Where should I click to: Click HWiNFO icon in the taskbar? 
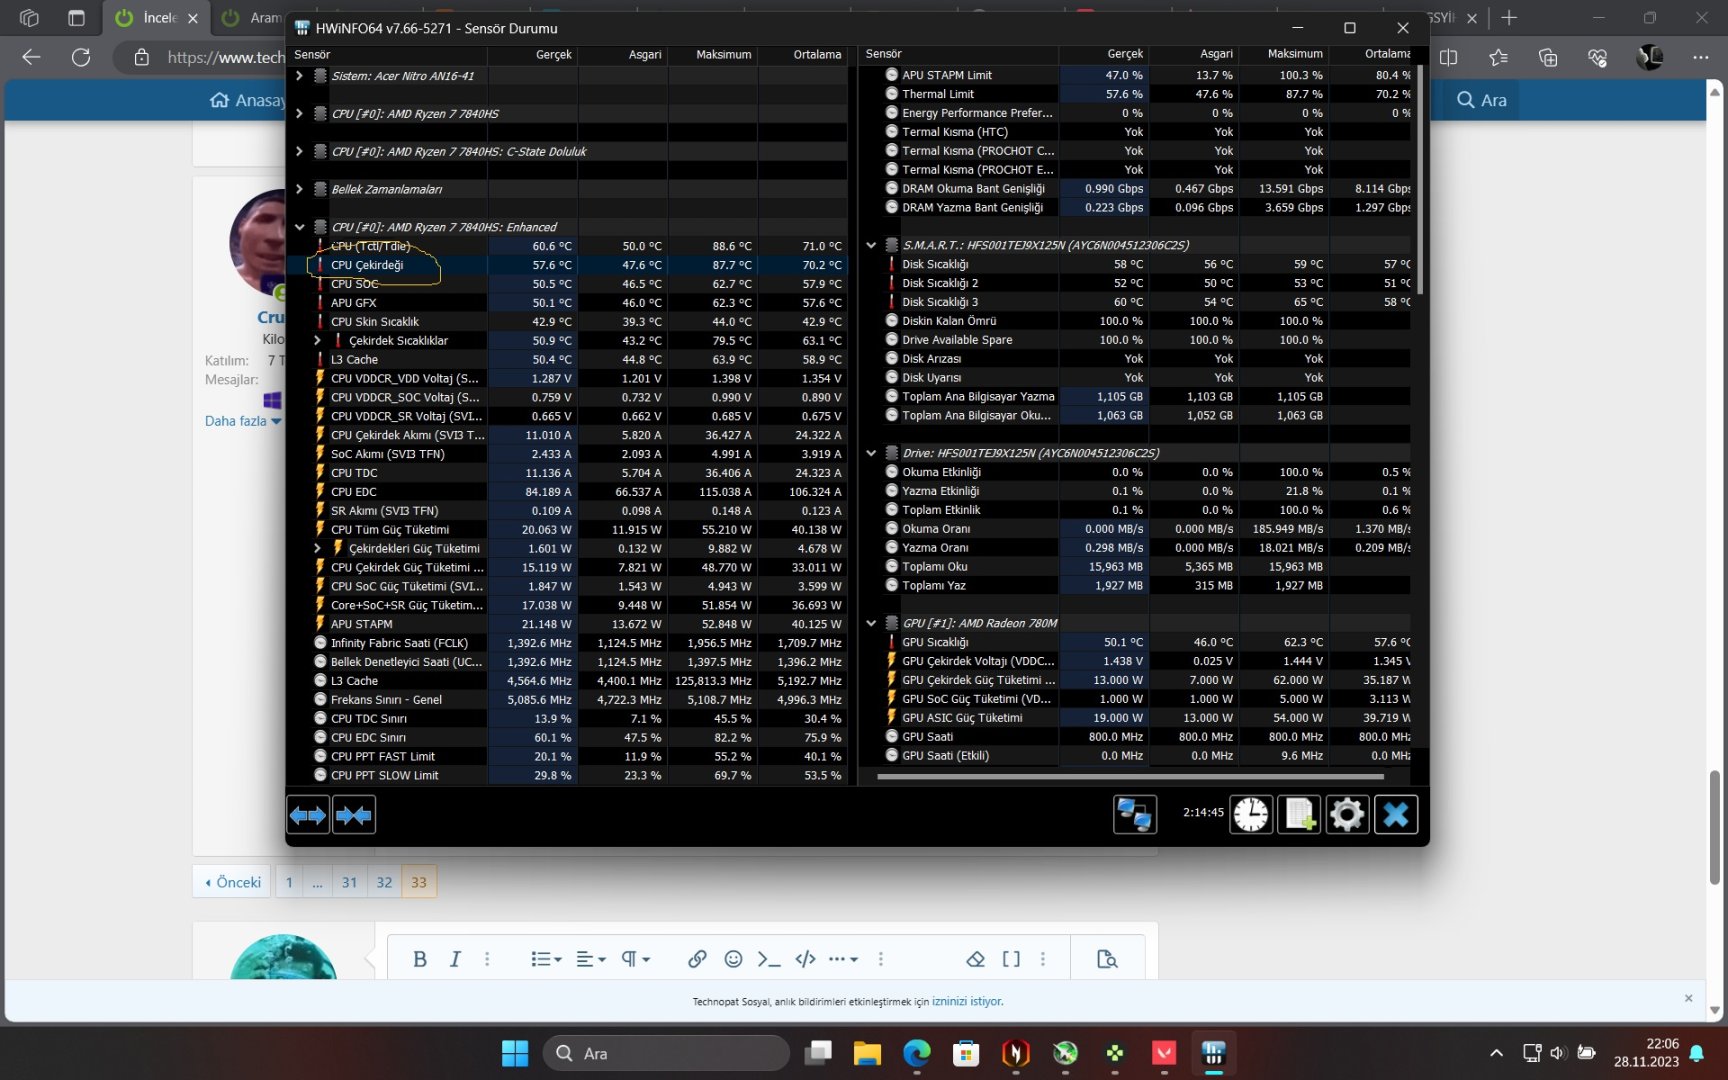[1214, 1053]
